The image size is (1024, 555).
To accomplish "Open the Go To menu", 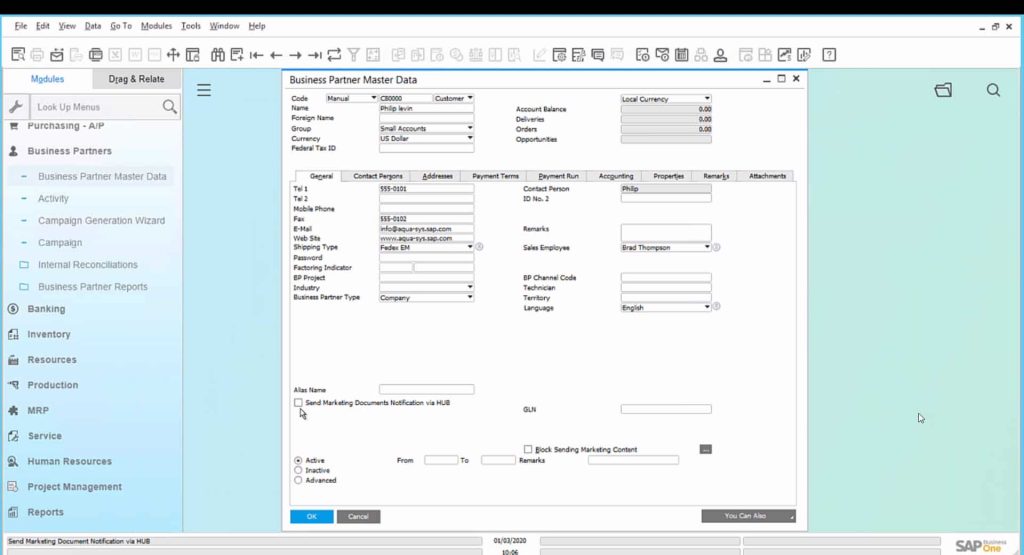I will pyautogui.click(x=121, y=26).
